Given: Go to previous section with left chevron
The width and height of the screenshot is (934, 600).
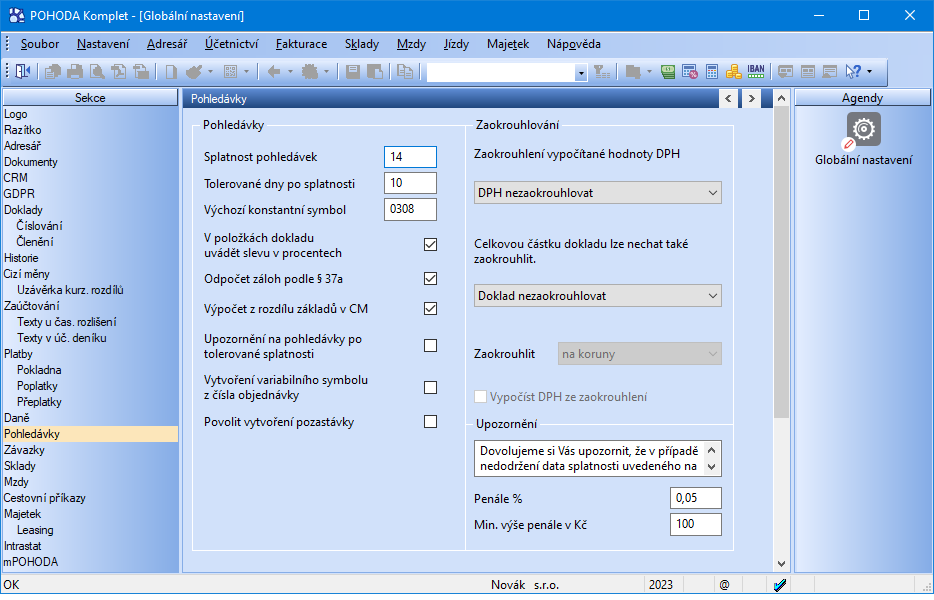Looking at the screenshot, I should click(728, 98).
